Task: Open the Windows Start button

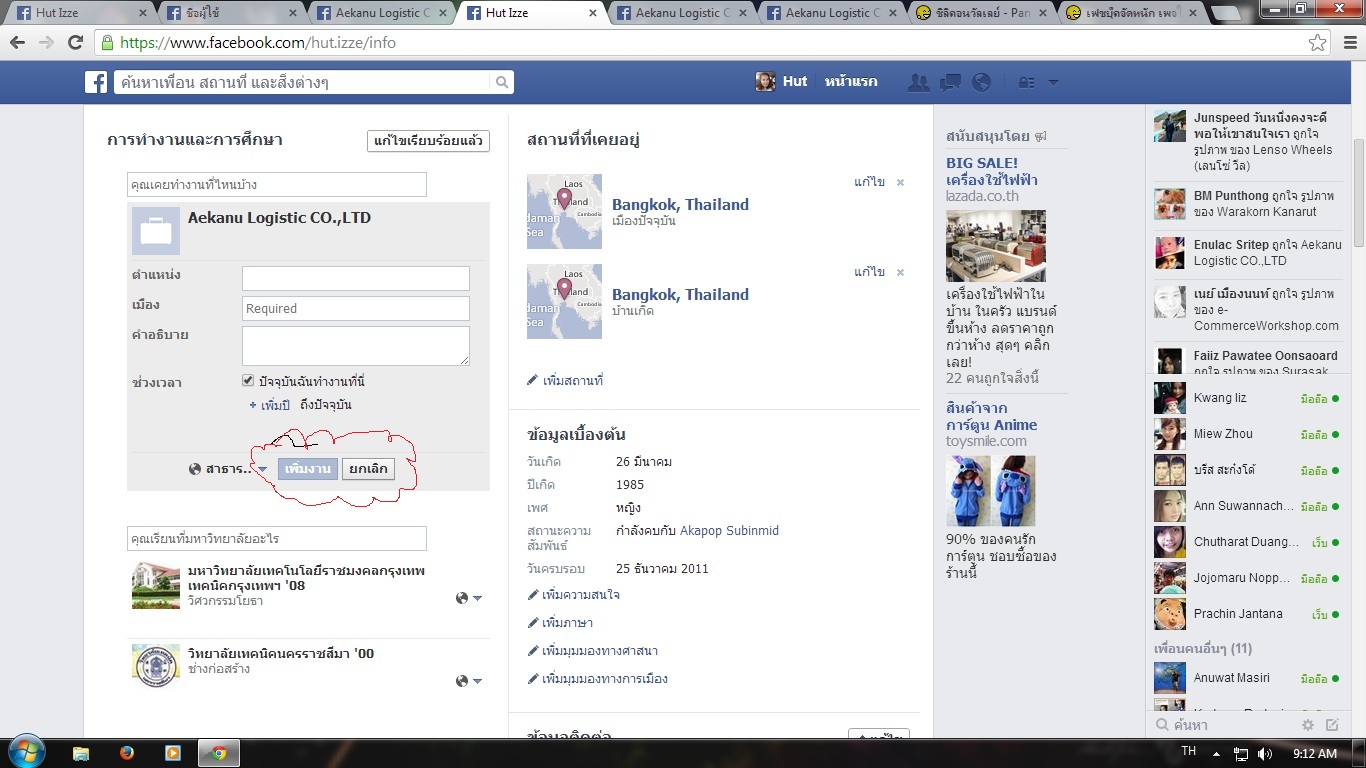Action: tap(25, 752)
